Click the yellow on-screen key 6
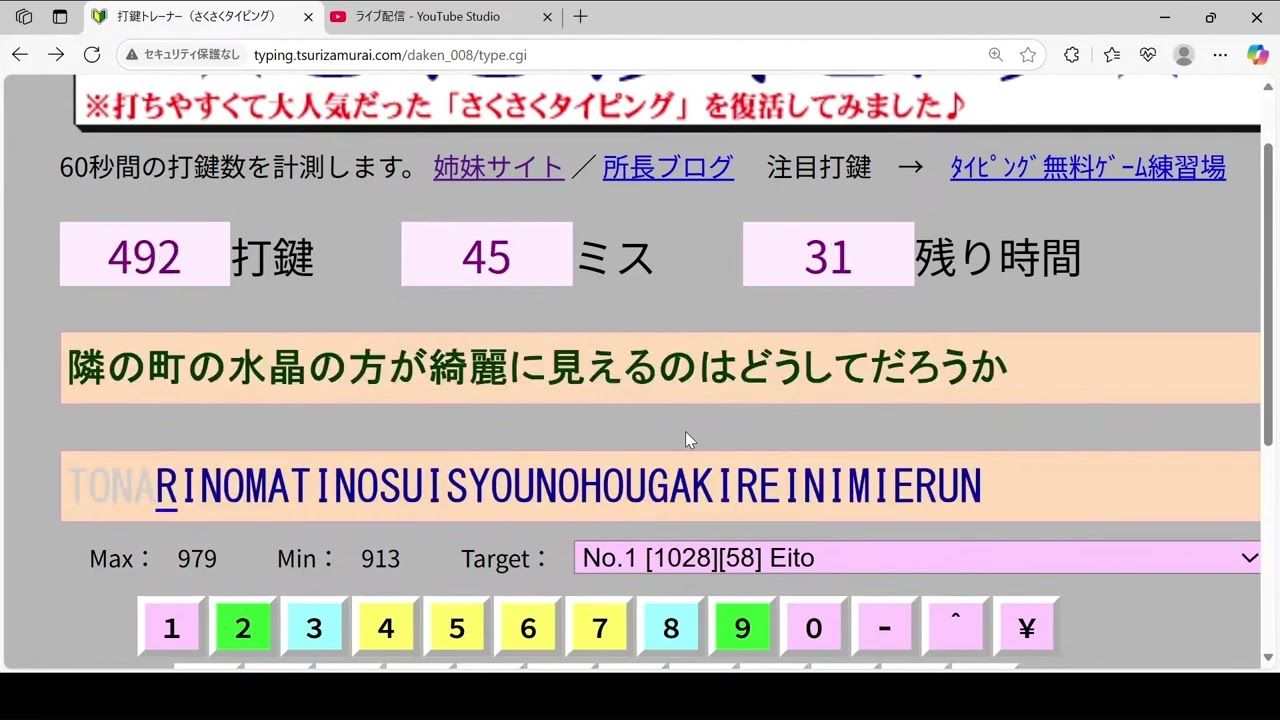Image resolution: width=1280 pixels, height=720 pixels. (528, 628)
